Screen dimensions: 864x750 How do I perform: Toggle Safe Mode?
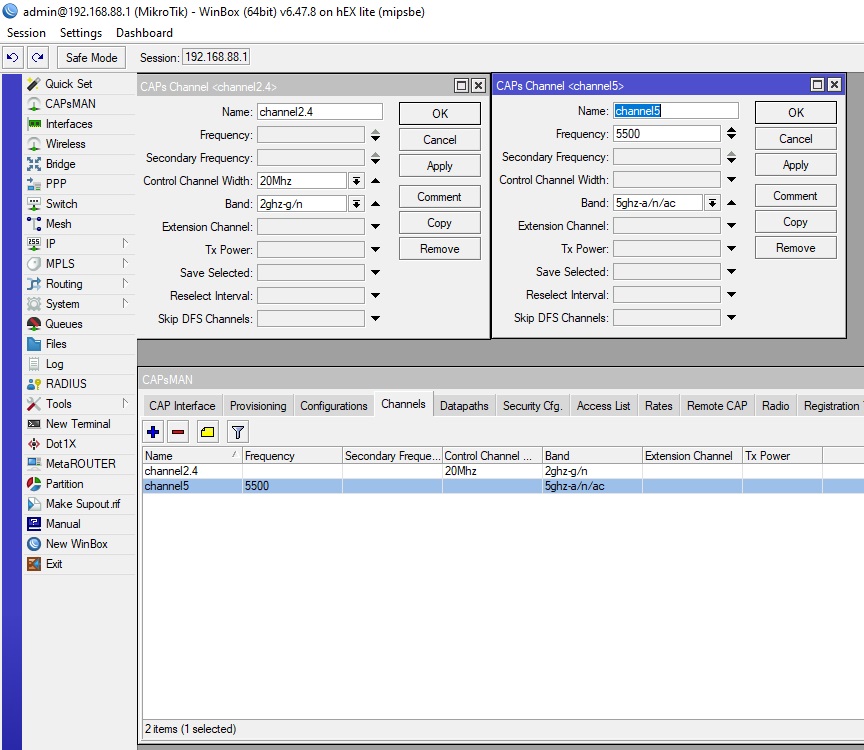point(91,57)
